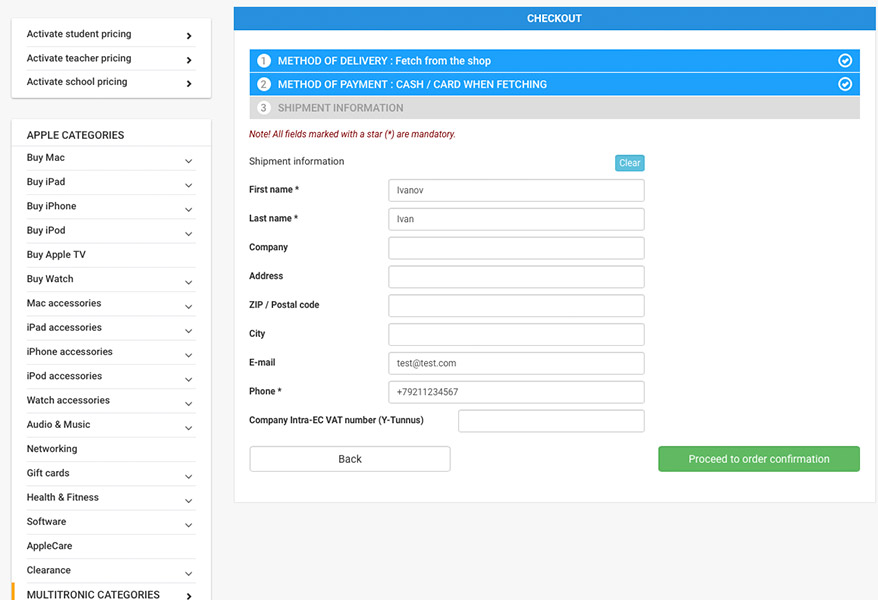
Task: Click the Company Intra-EC VAT number field
Action: pos(551,421)
